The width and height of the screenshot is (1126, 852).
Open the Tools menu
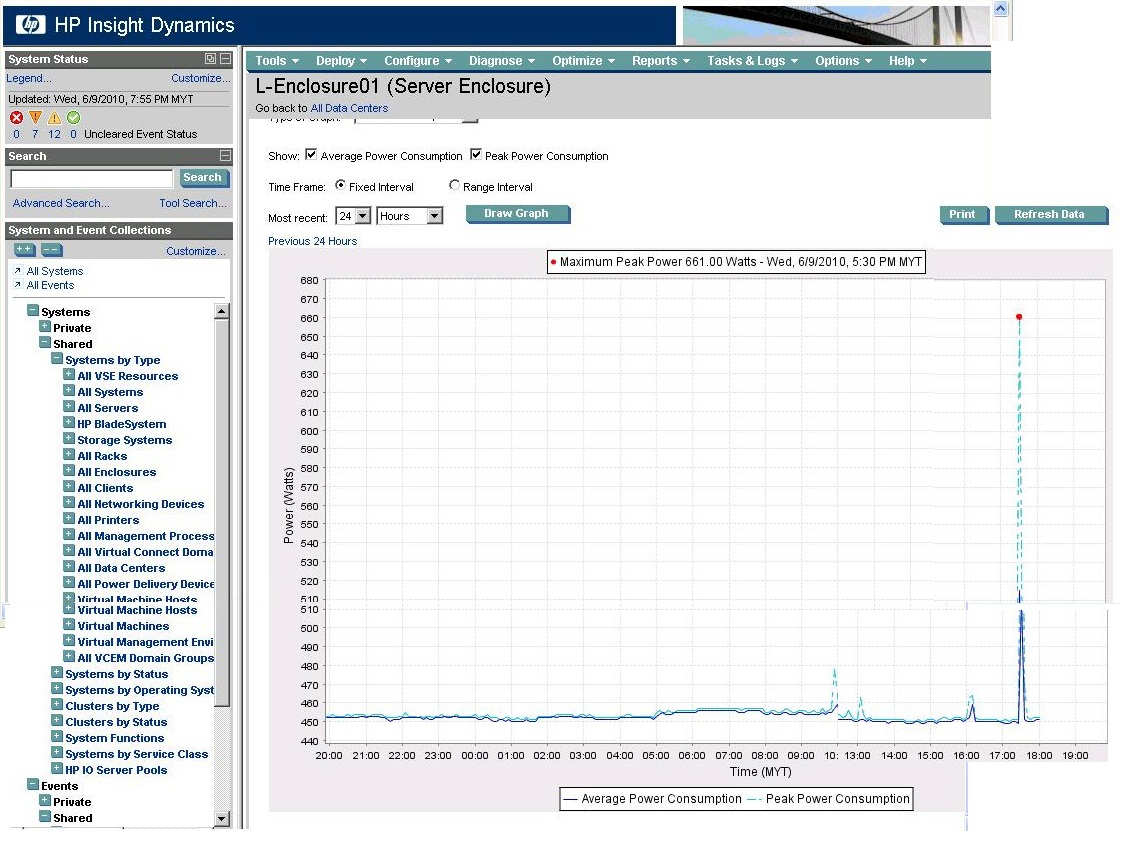click(x=276, y=61)
